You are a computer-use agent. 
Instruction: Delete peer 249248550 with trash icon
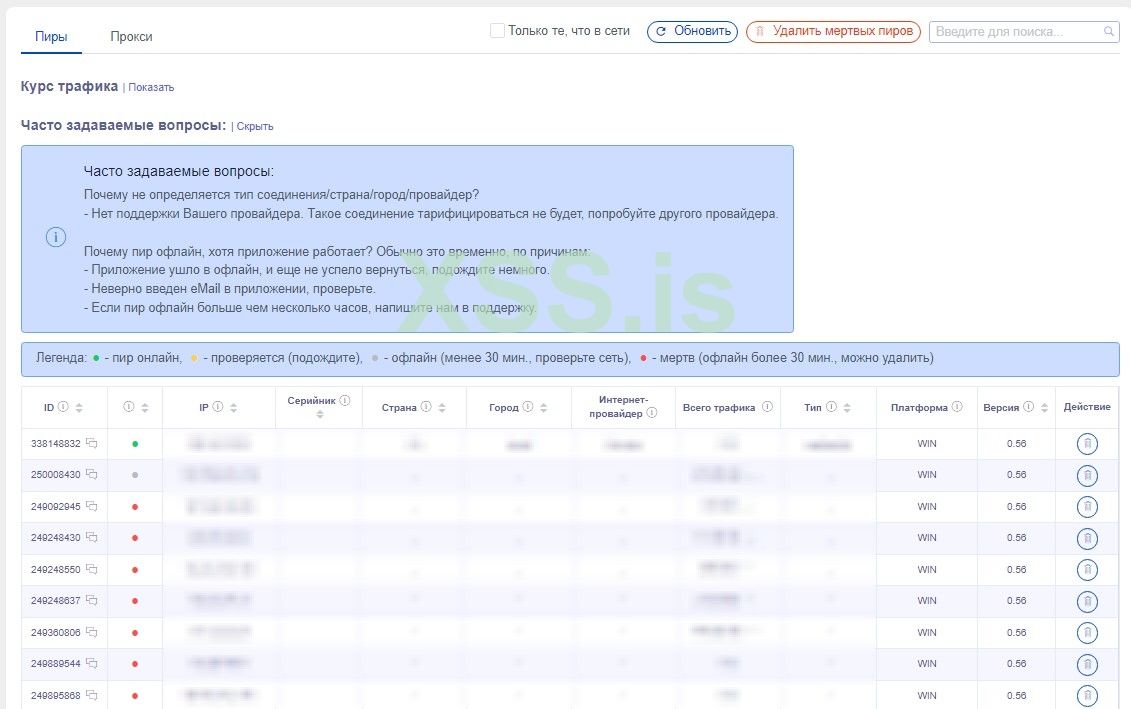tap(1087, 570)
